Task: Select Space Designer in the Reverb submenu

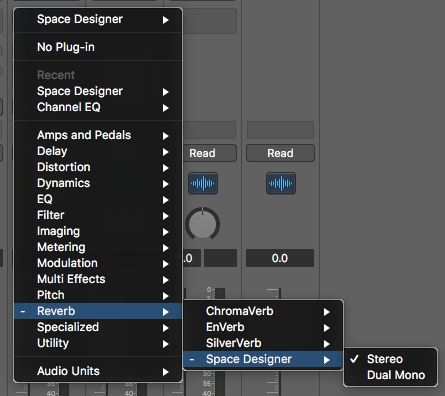Action: point(263,359)
